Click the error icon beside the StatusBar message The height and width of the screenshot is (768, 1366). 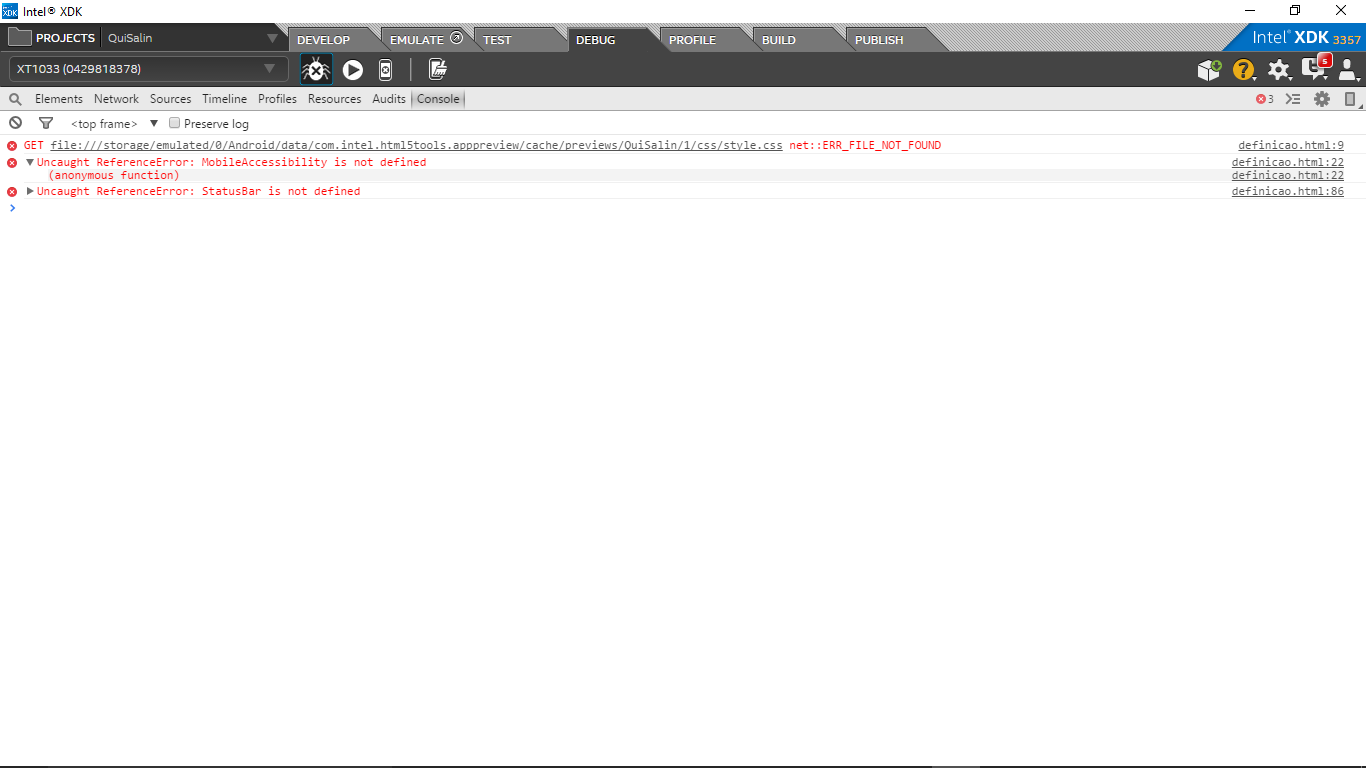(x=12, y=191)
